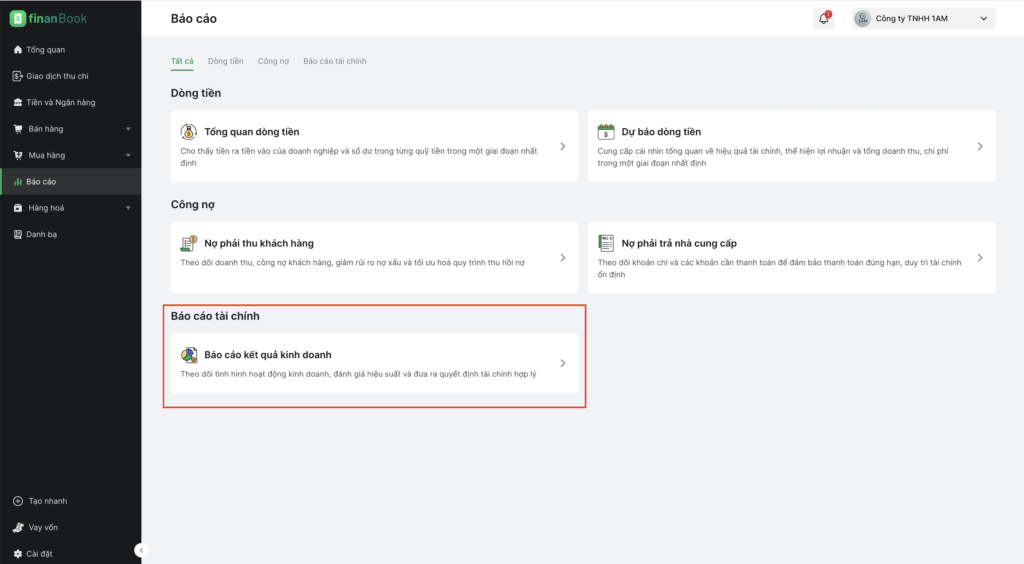1024x564 pixels.
Task: Click the Tổng quan home icon
Action: click(18, 50)
